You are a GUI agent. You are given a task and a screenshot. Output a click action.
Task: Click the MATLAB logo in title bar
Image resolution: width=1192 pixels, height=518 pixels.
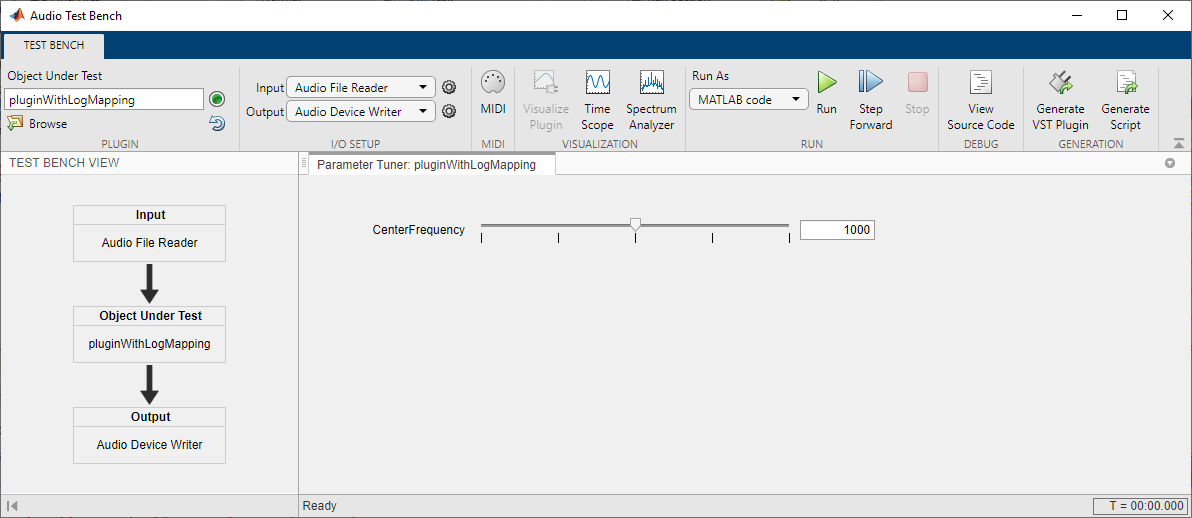[x=17, y=15]
